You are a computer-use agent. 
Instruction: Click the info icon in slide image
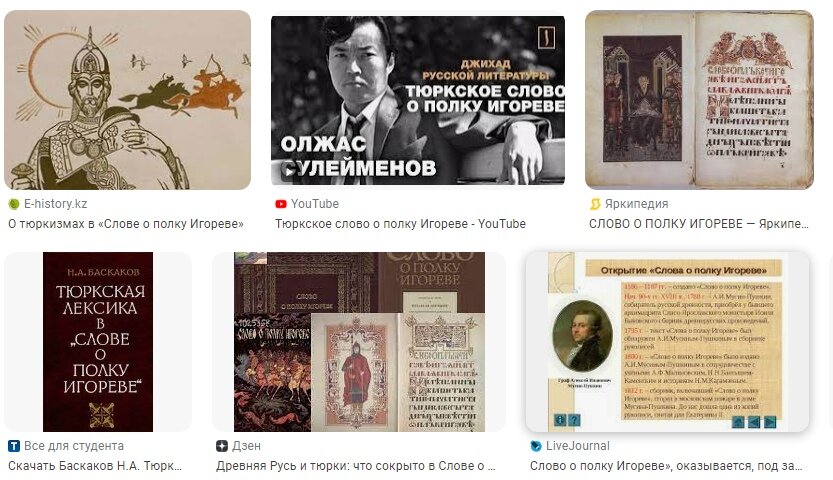tap(560, 420)
